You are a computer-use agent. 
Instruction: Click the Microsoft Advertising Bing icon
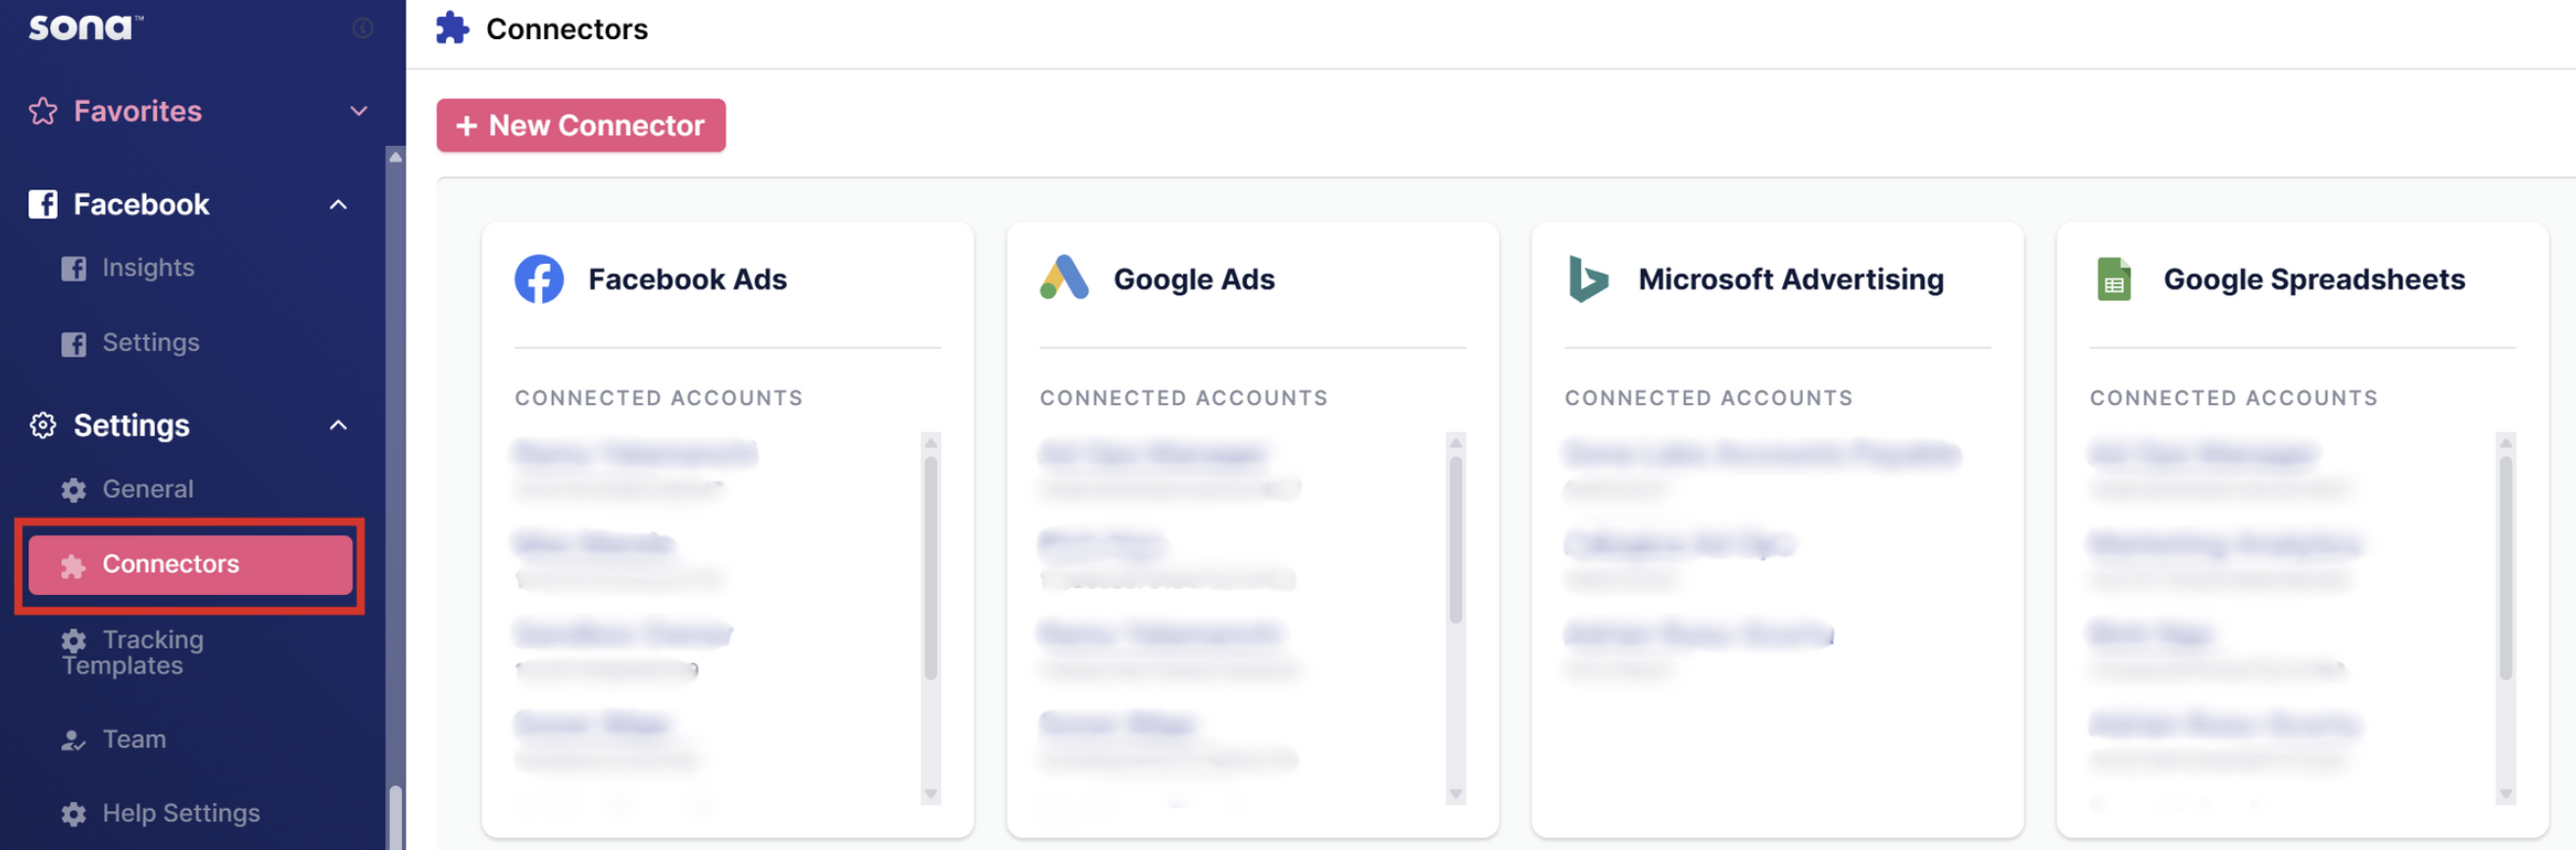1588,279
